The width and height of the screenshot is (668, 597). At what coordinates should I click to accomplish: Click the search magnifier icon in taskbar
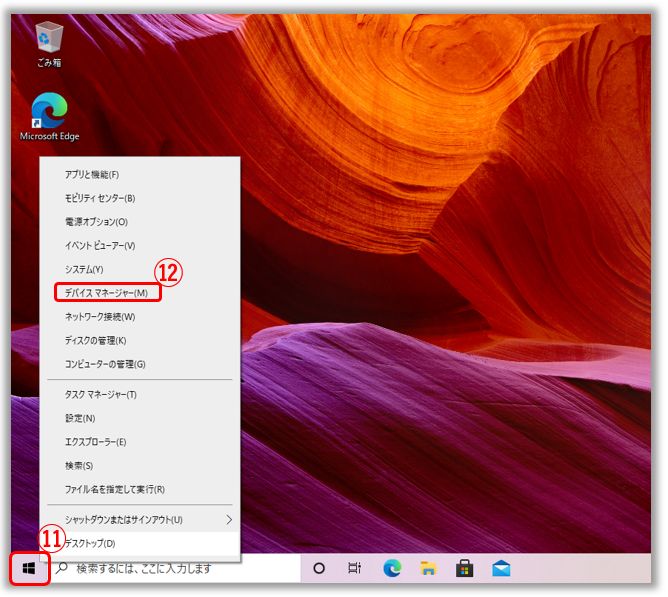pyautogui.click(x=62, y=568)
